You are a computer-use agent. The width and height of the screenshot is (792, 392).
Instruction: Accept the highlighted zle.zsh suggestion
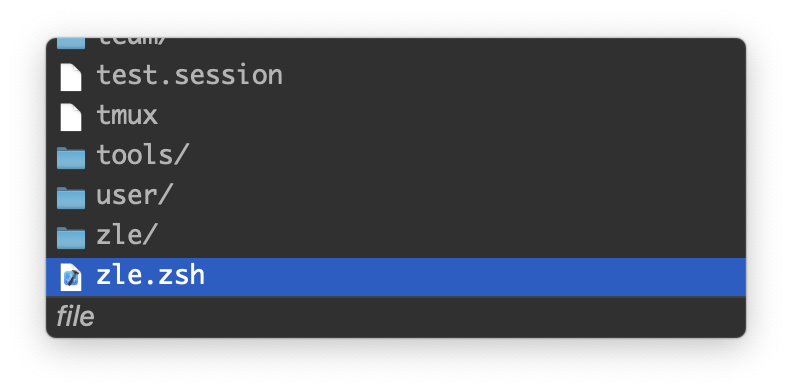tap(396, 277)
